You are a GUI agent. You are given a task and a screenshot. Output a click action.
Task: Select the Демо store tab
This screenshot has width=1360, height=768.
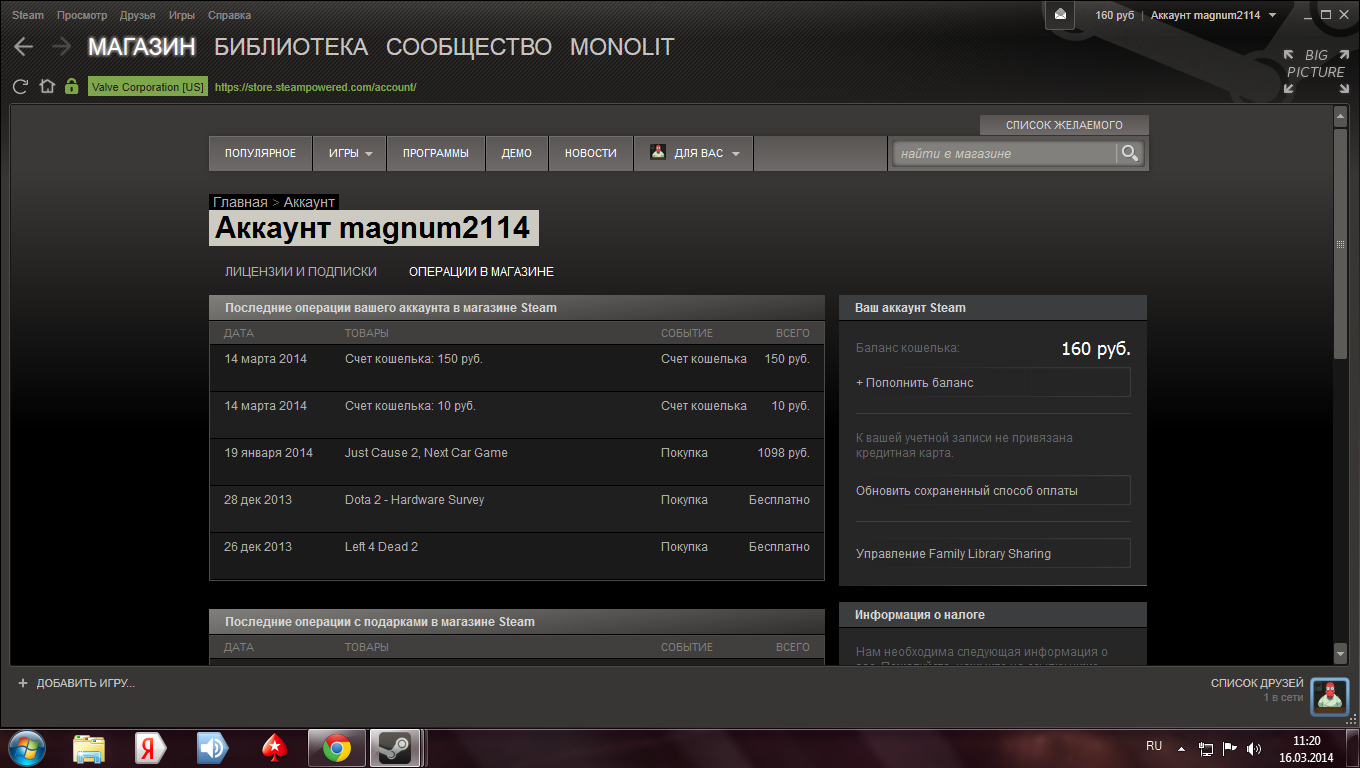click(517, 153)
